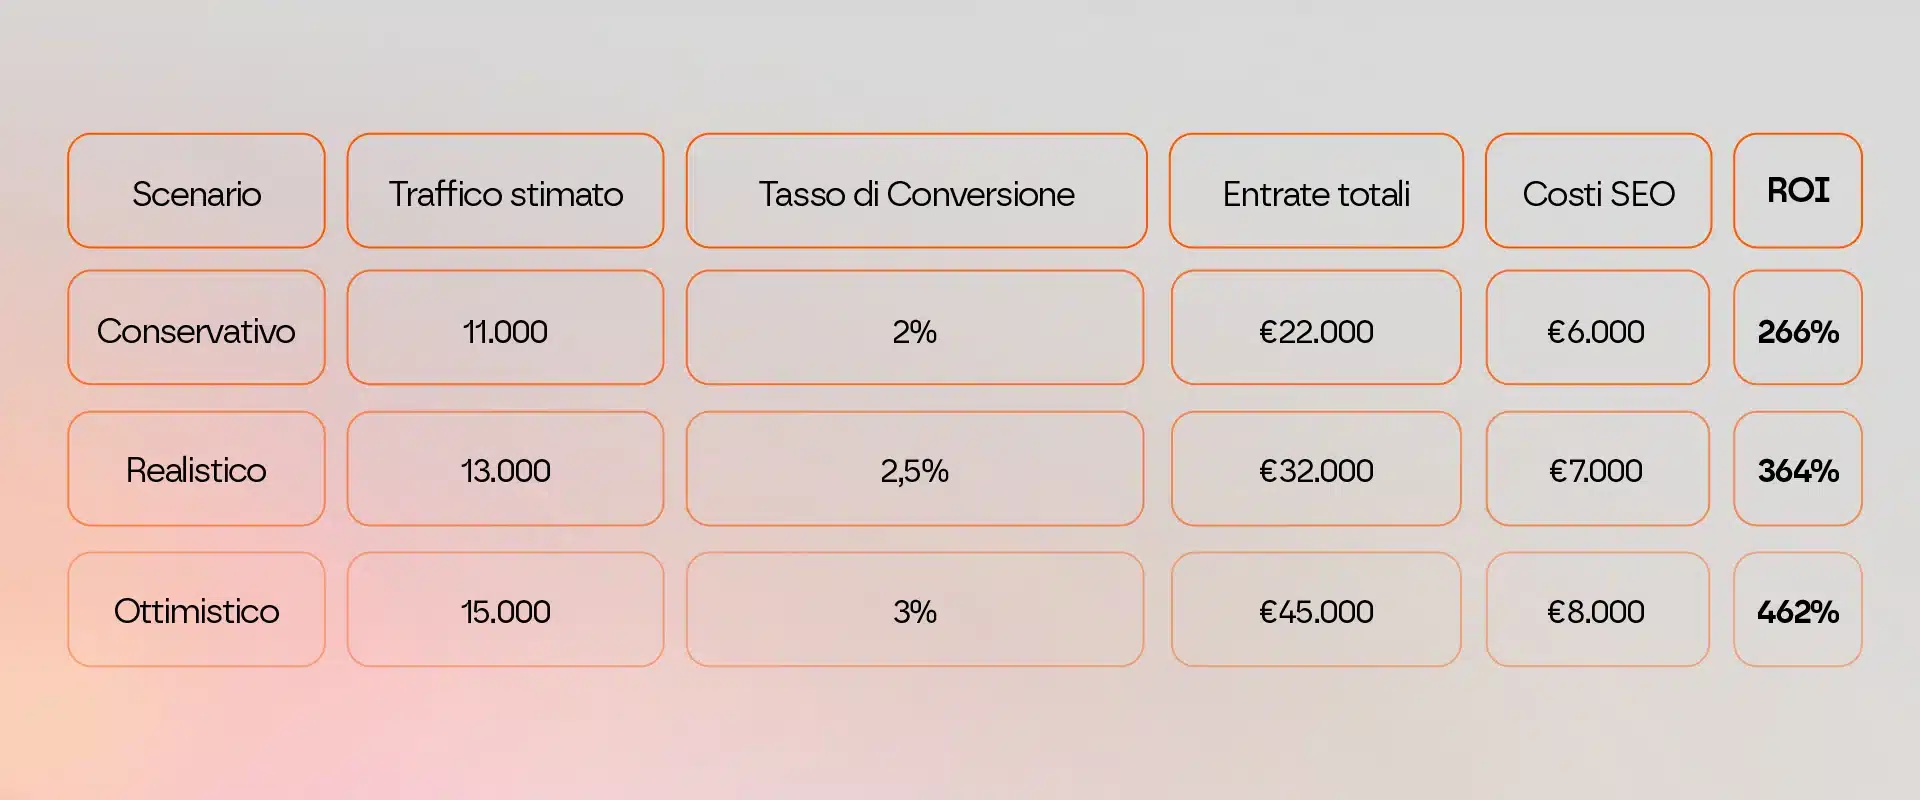Select the Entrate totali header cell

[x=1316, y=191]
